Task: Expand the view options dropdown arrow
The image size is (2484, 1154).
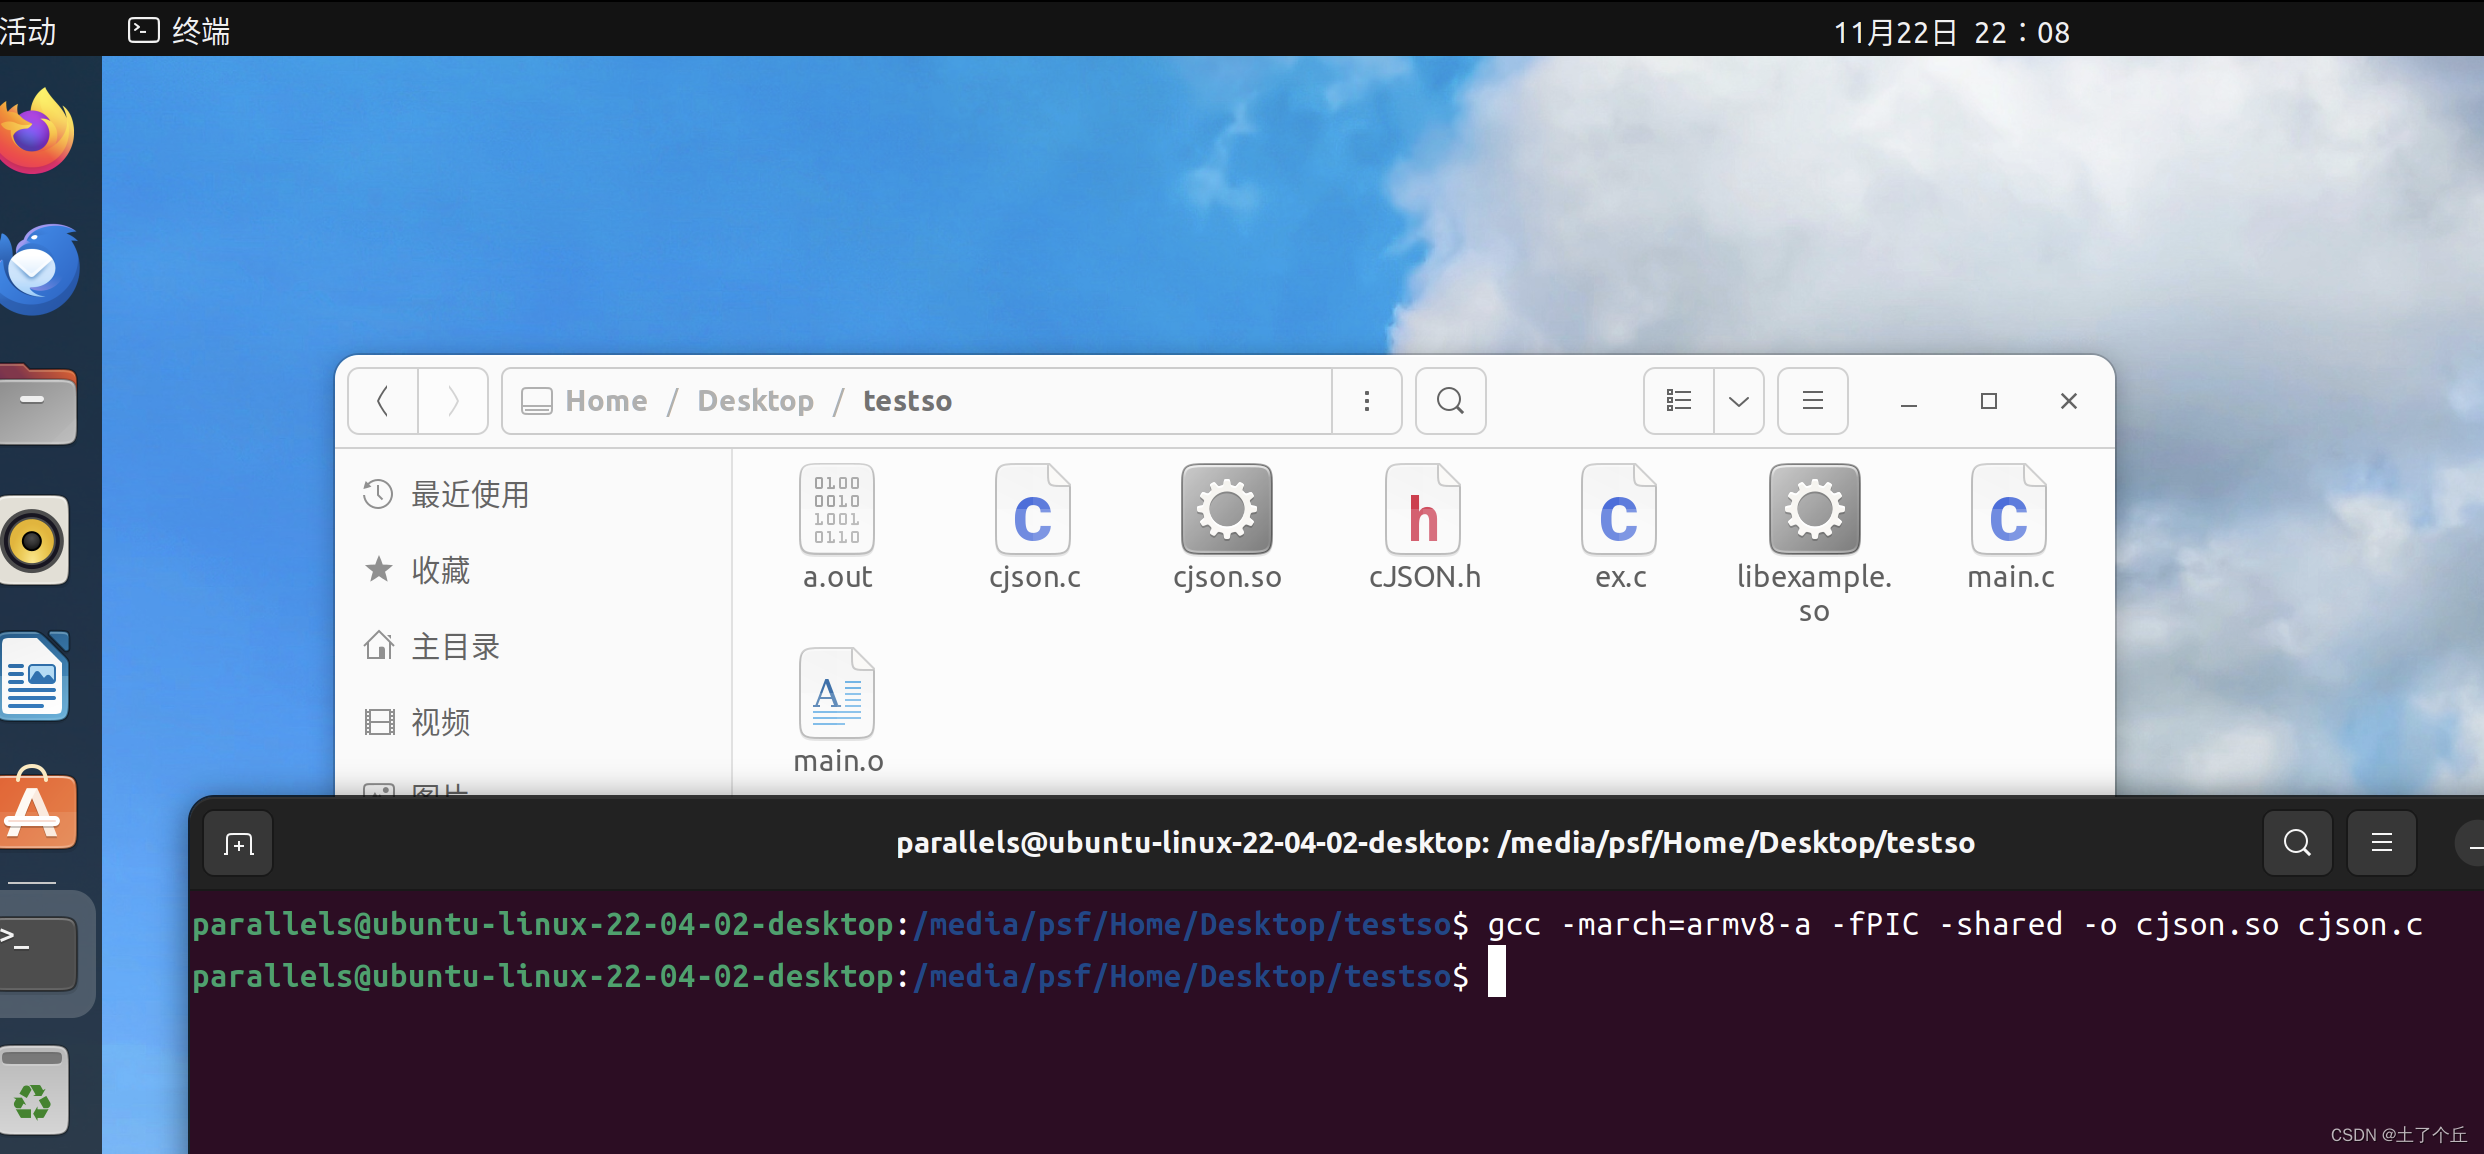Action: (x=1739, y=401)
